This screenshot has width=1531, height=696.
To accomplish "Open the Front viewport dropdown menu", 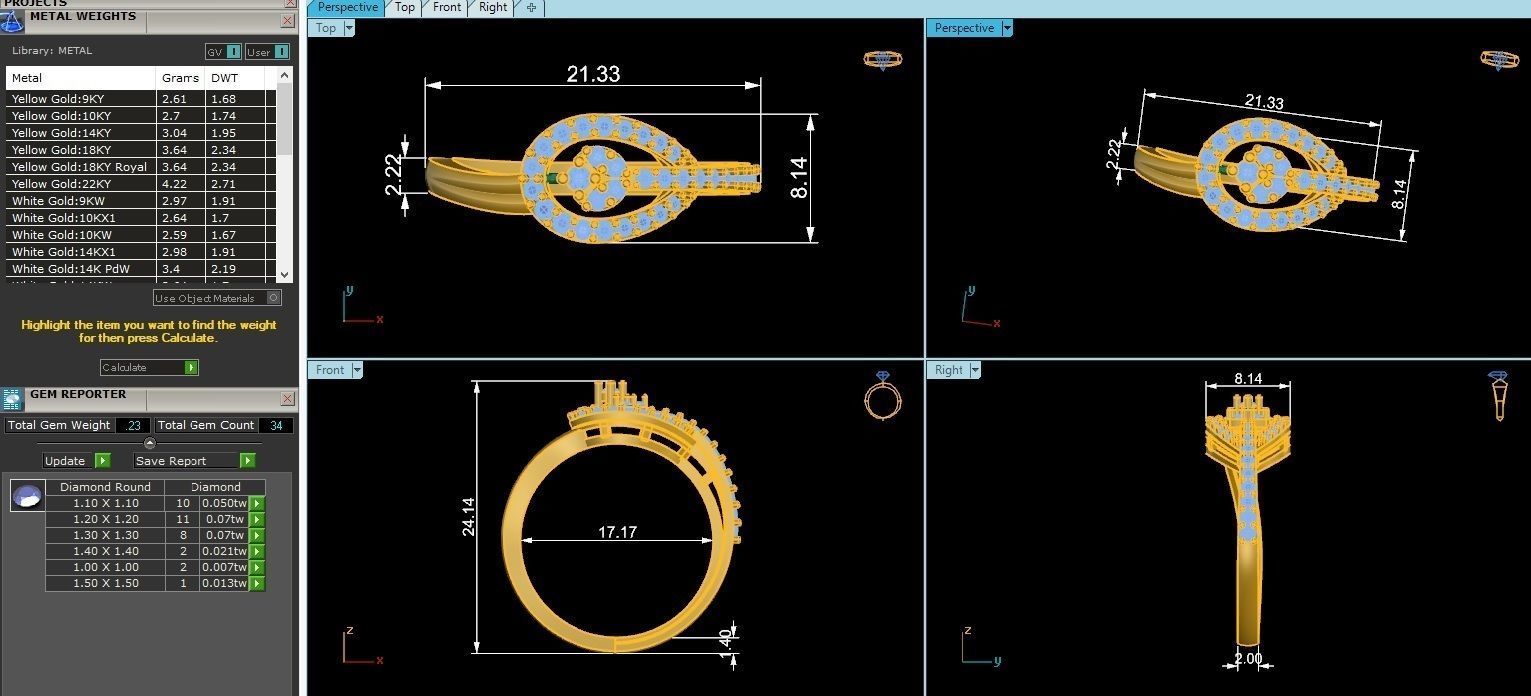I will point(357,370).
